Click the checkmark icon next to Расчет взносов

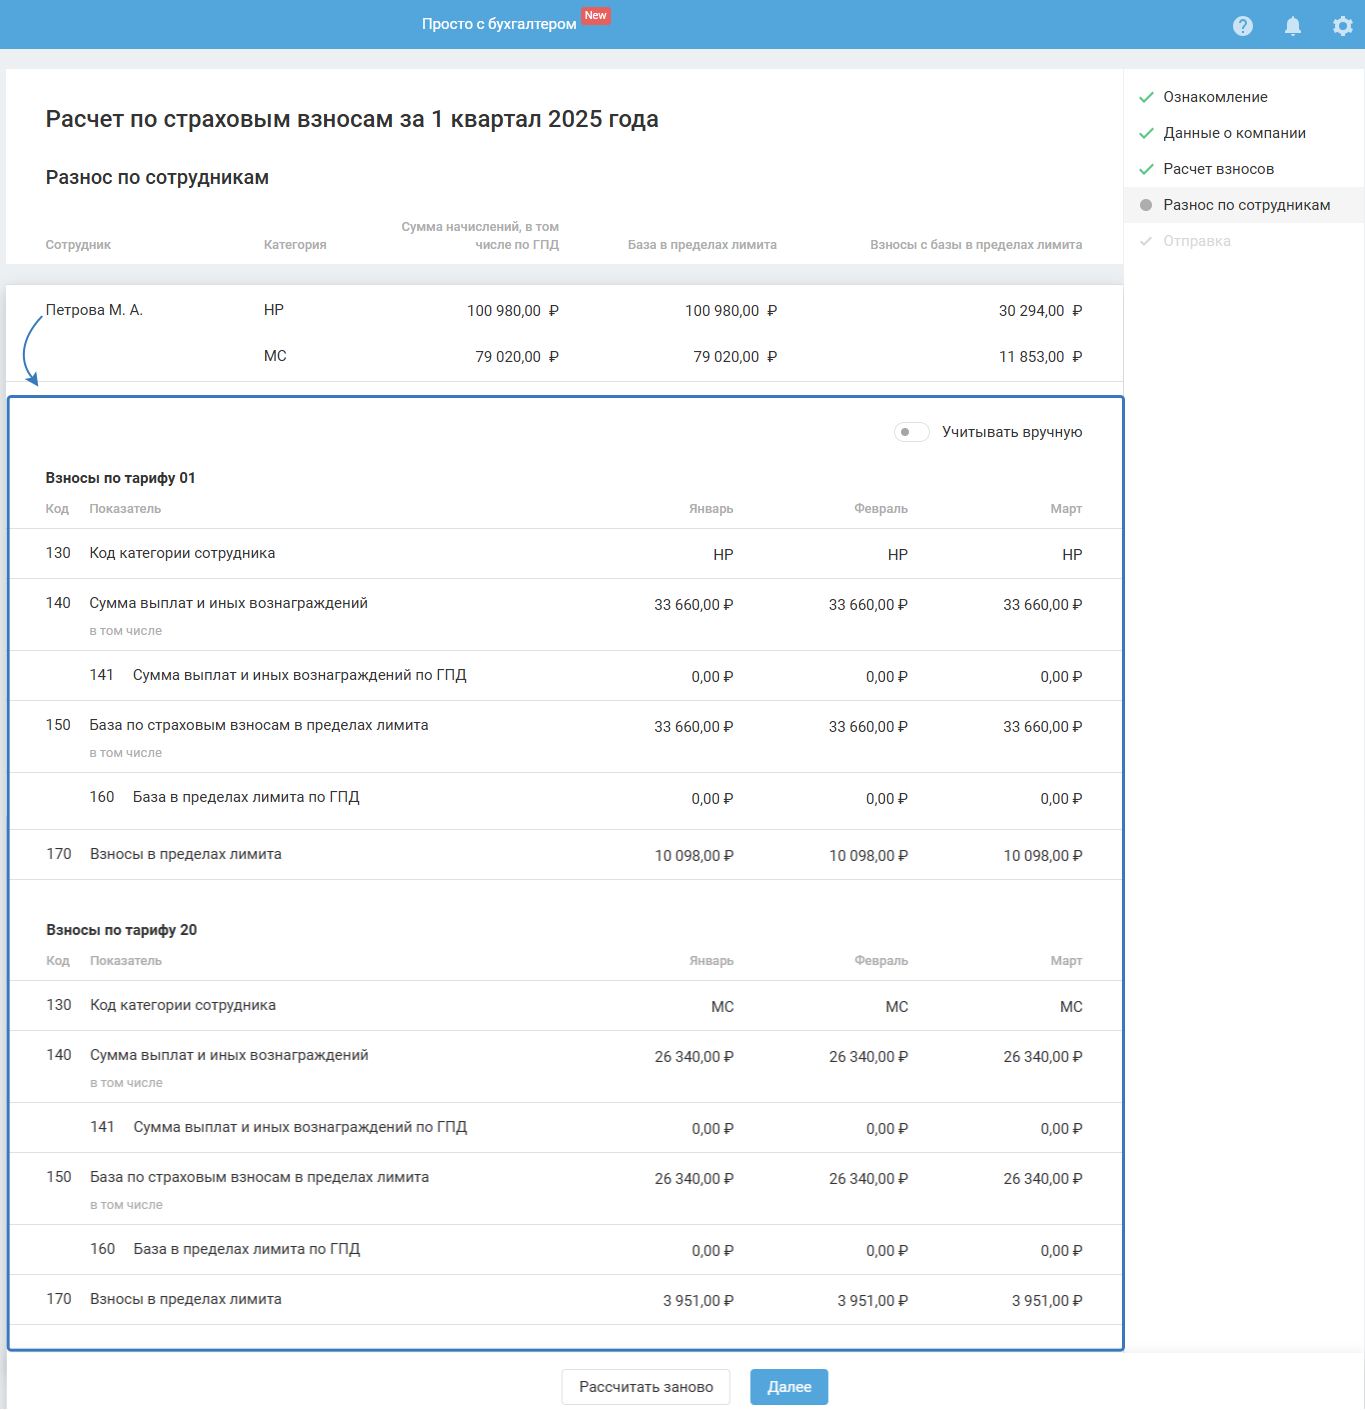pyautogui.click(x=1146, y=169)
